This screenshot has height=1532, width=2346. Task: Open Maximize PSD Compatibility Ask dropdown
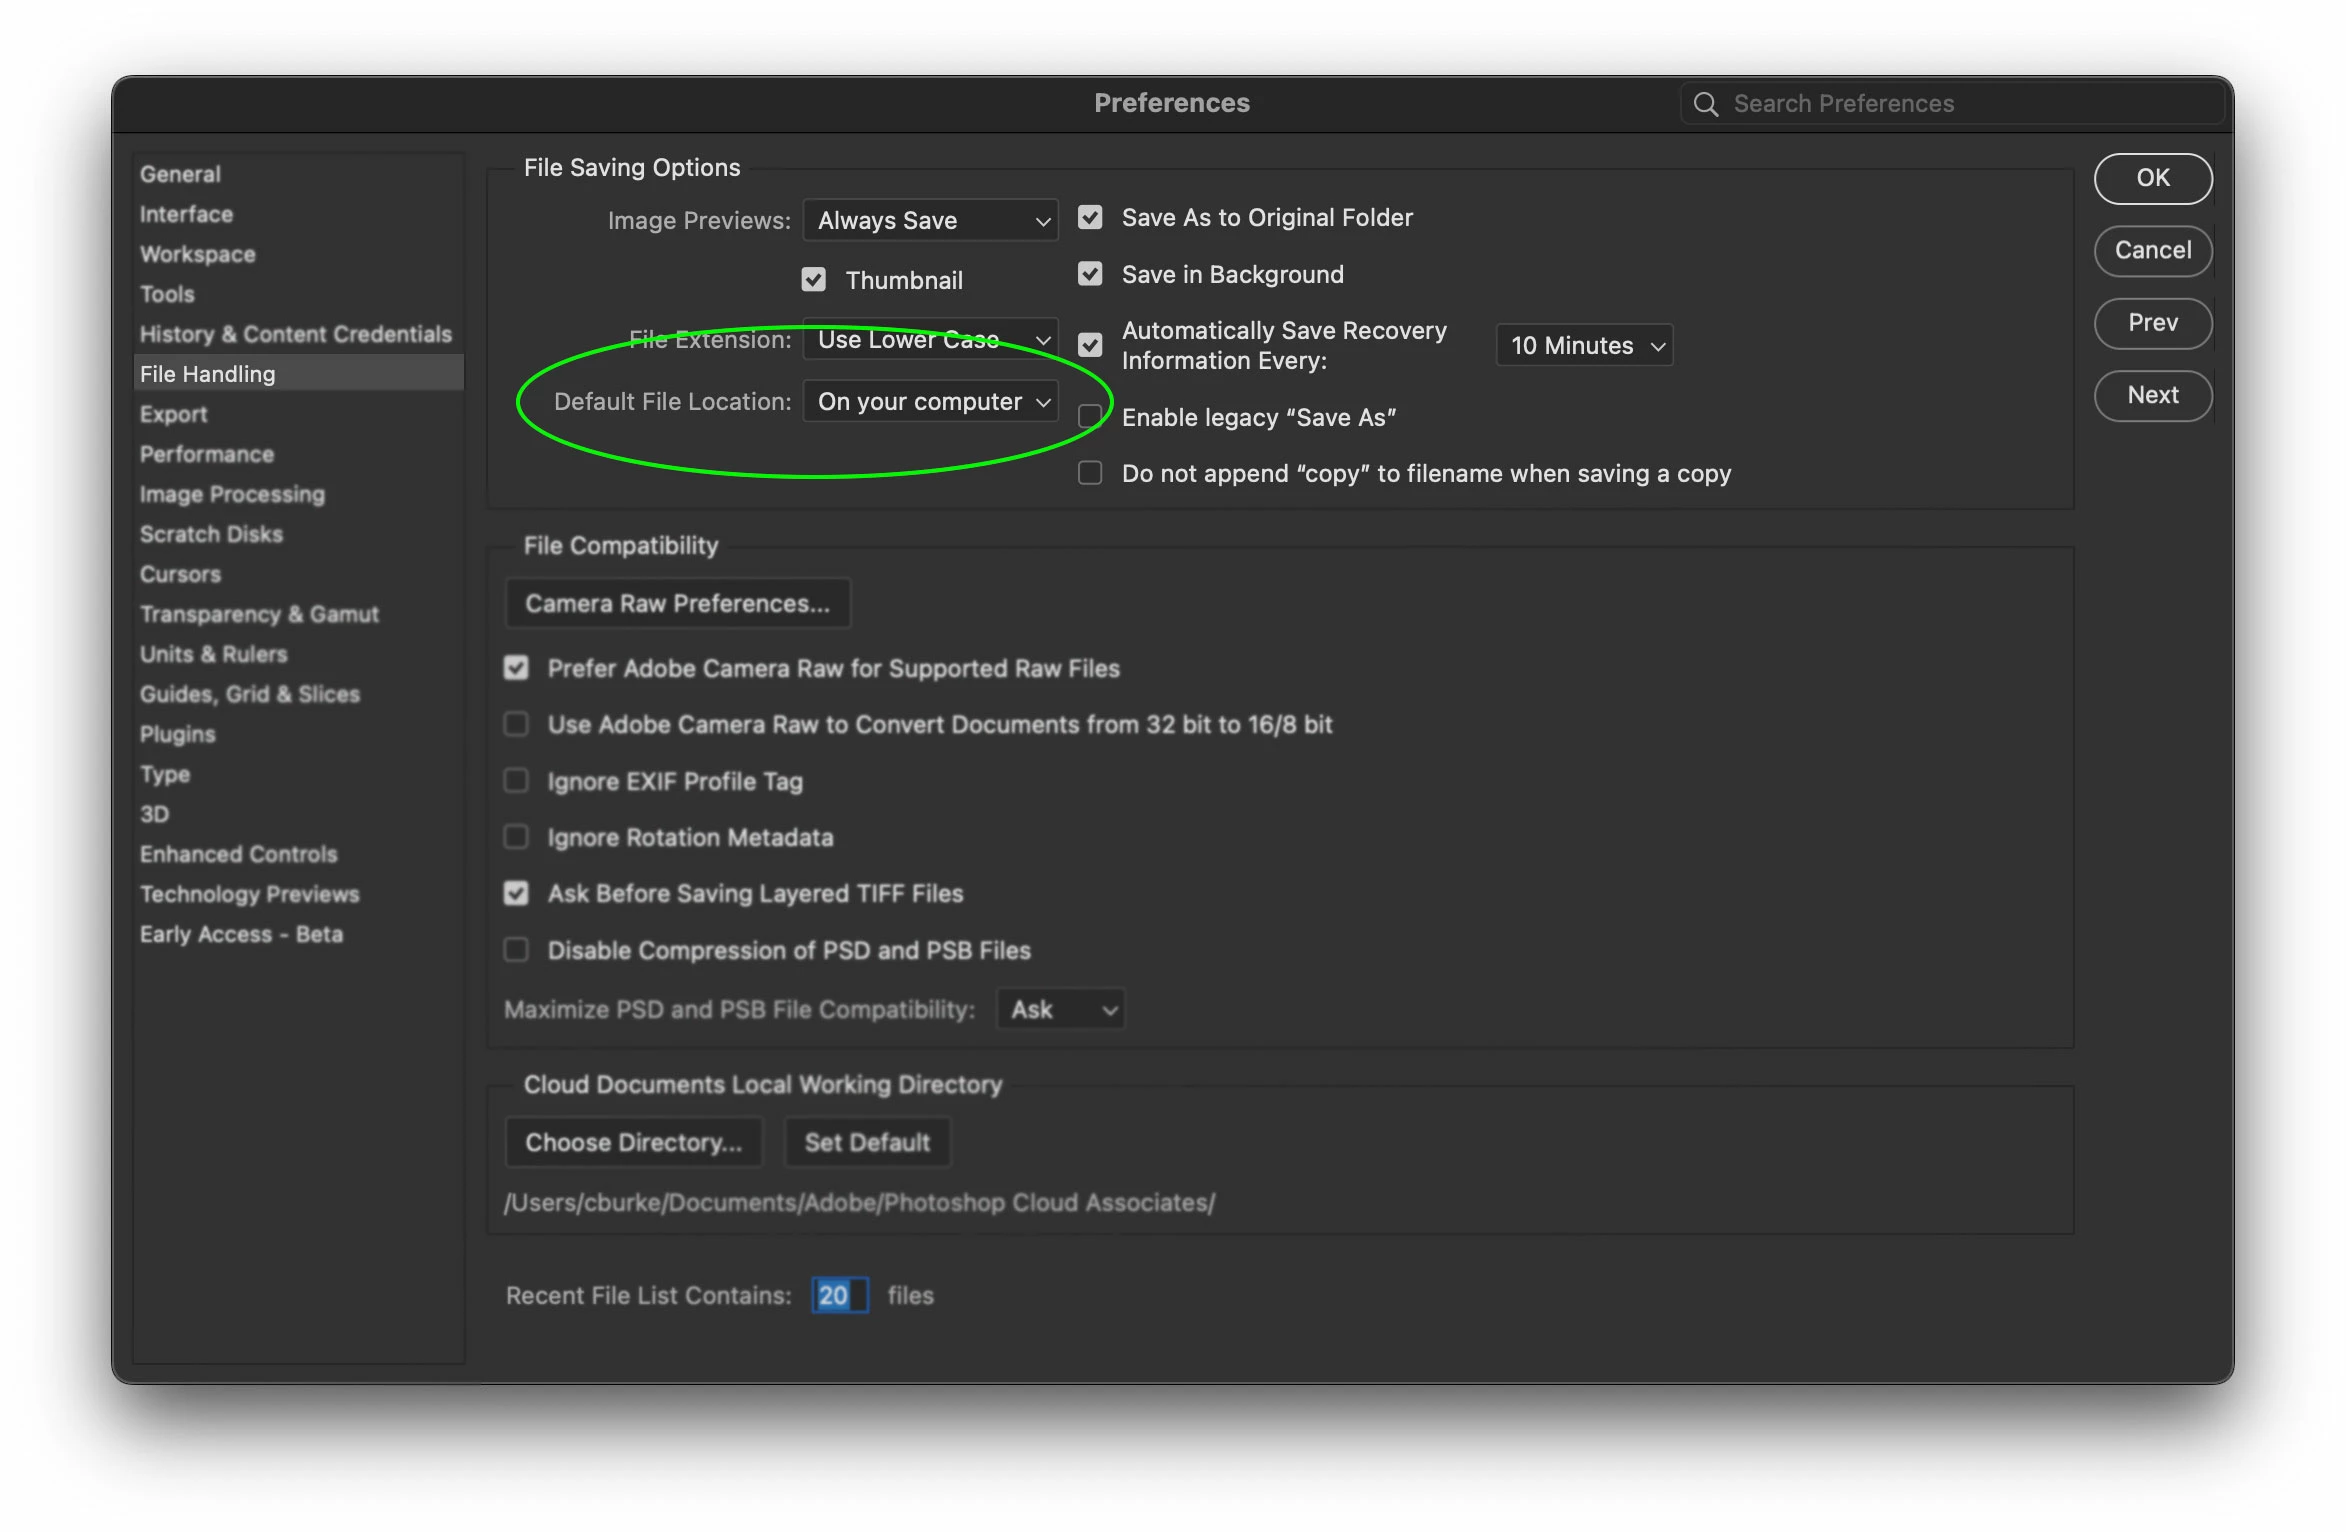pyautogui.click(x=1061, y=1009)
